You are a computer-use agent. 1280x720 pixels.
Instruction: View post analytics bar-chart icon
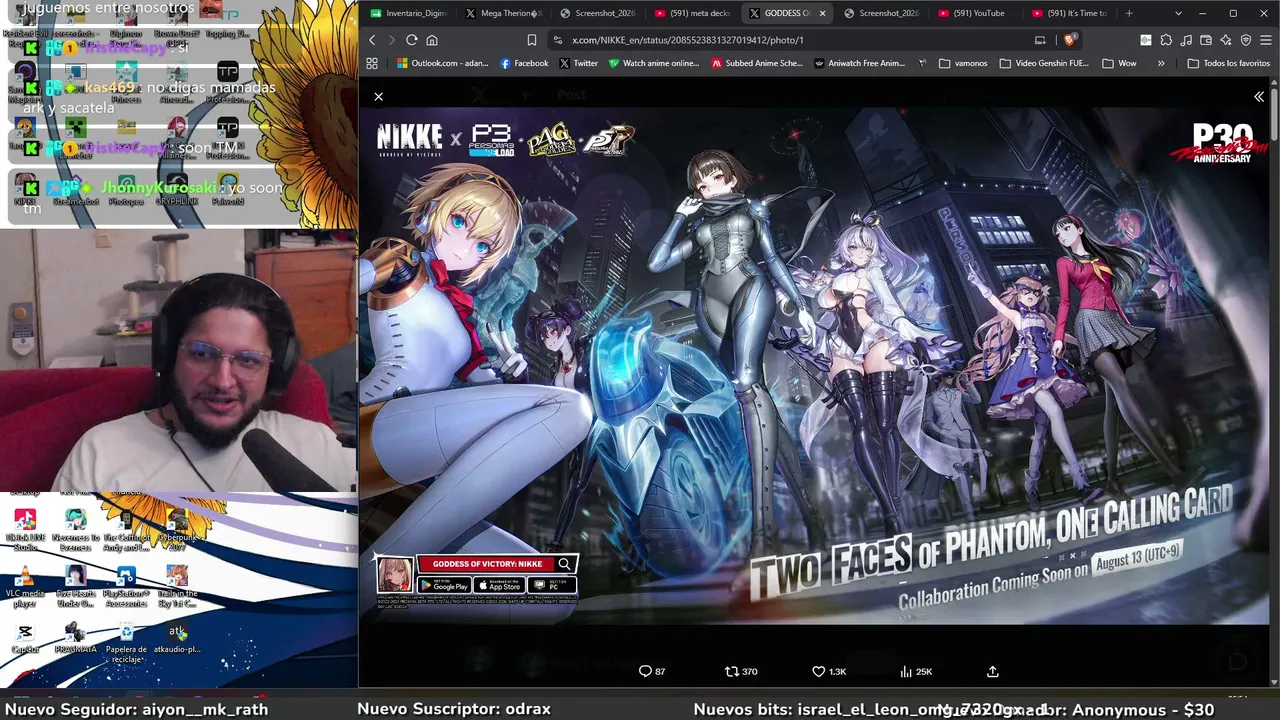point(906,671)
